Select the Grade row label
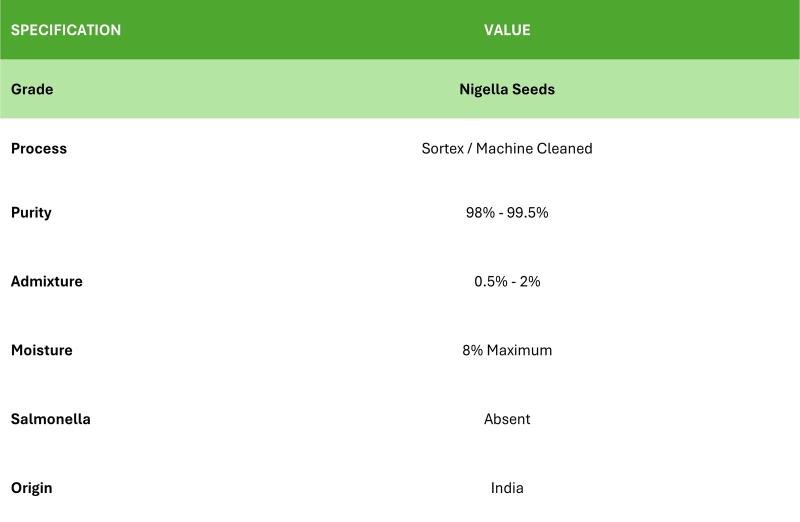Viewport: 800px width, 522px height. pos(32,89)
